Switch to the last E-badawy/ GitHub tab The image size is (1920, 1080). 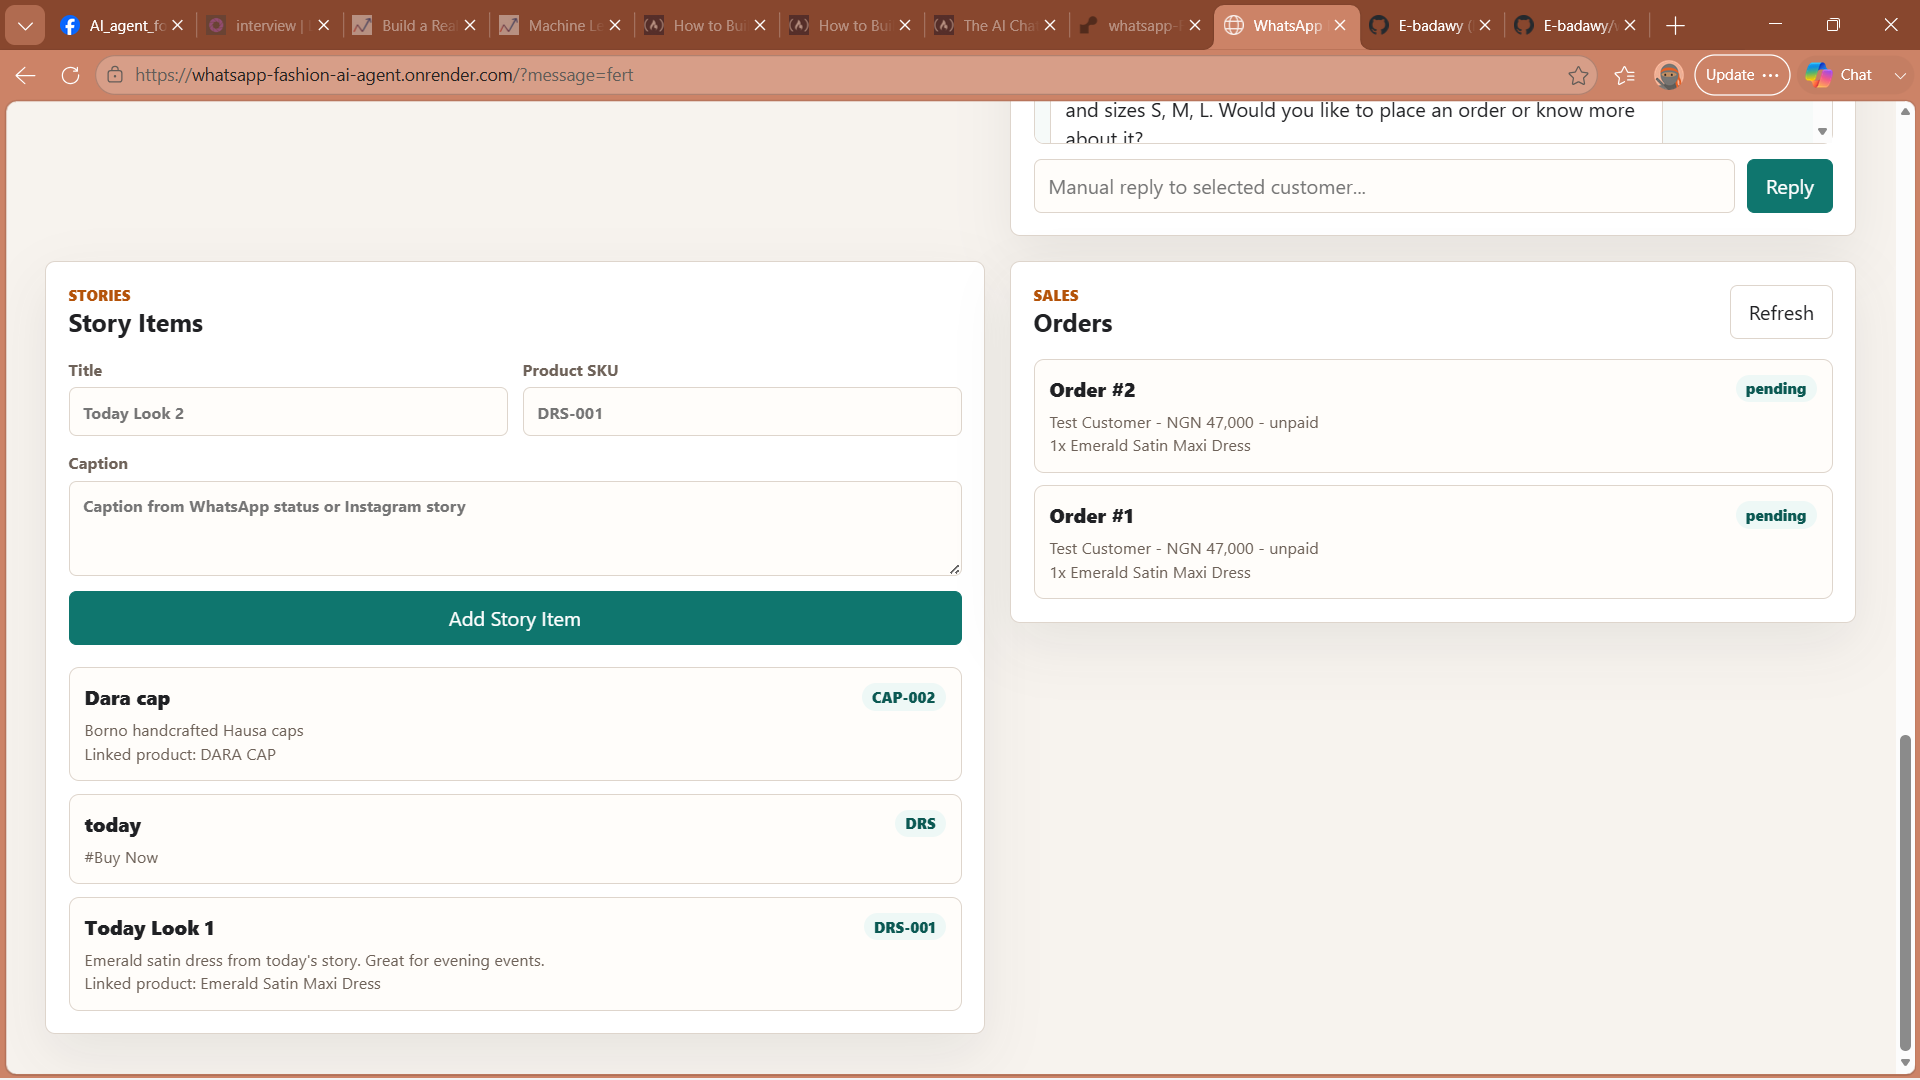tap(1565, 25)
